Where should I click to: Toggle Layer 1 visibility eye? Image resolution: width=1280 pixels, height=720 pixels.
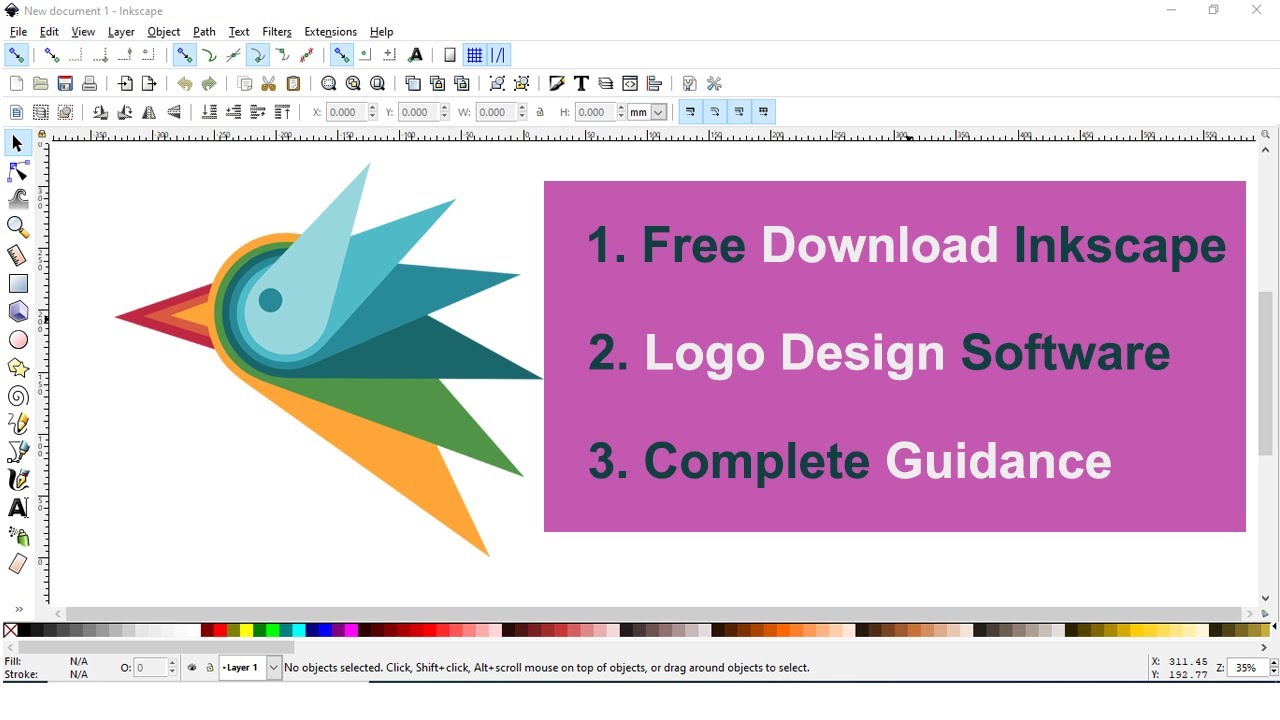coord(192,668)
